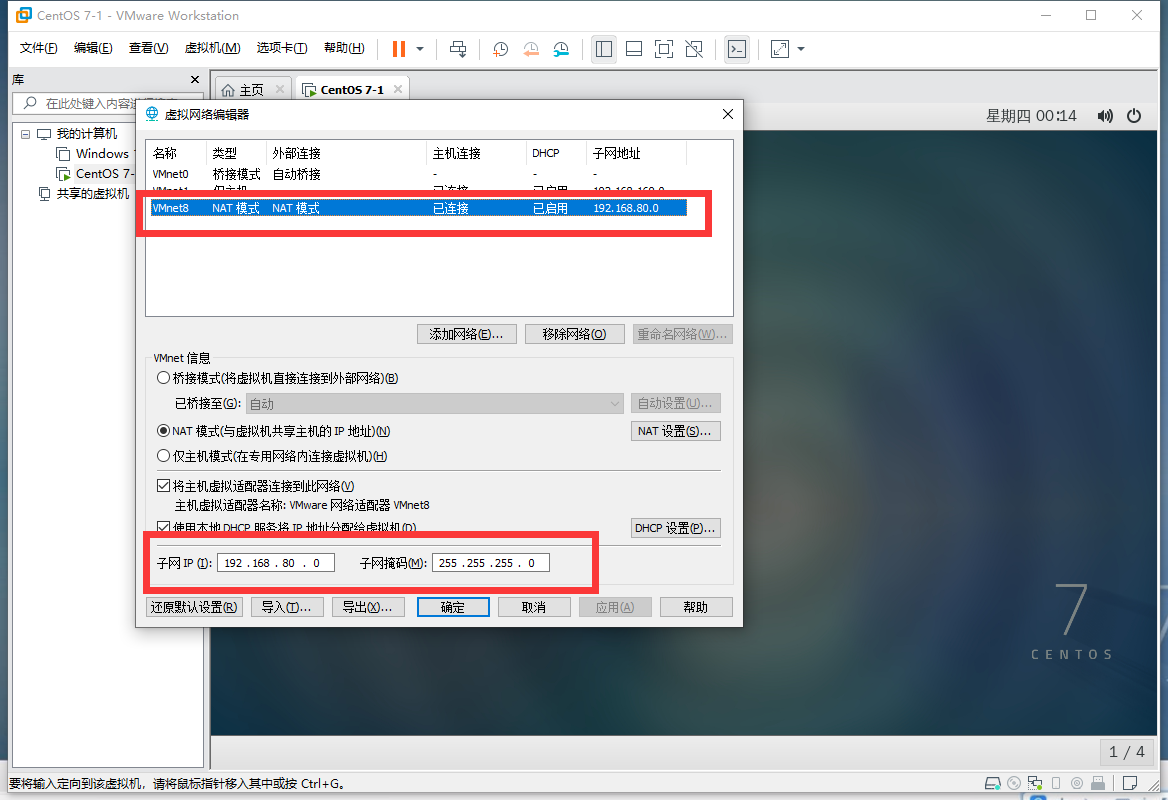Open NAT 设置(S) dialog
Image resolution: width=1168 pixels, height=800 pixels.
[x=676, y=431]
